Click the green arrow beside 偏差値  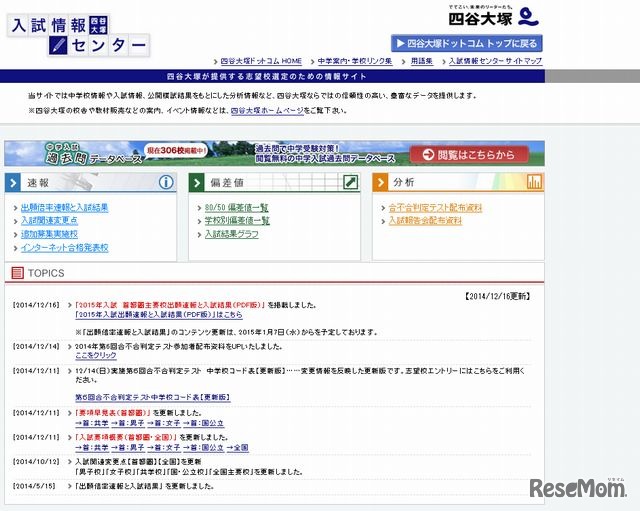pos(196,182)
